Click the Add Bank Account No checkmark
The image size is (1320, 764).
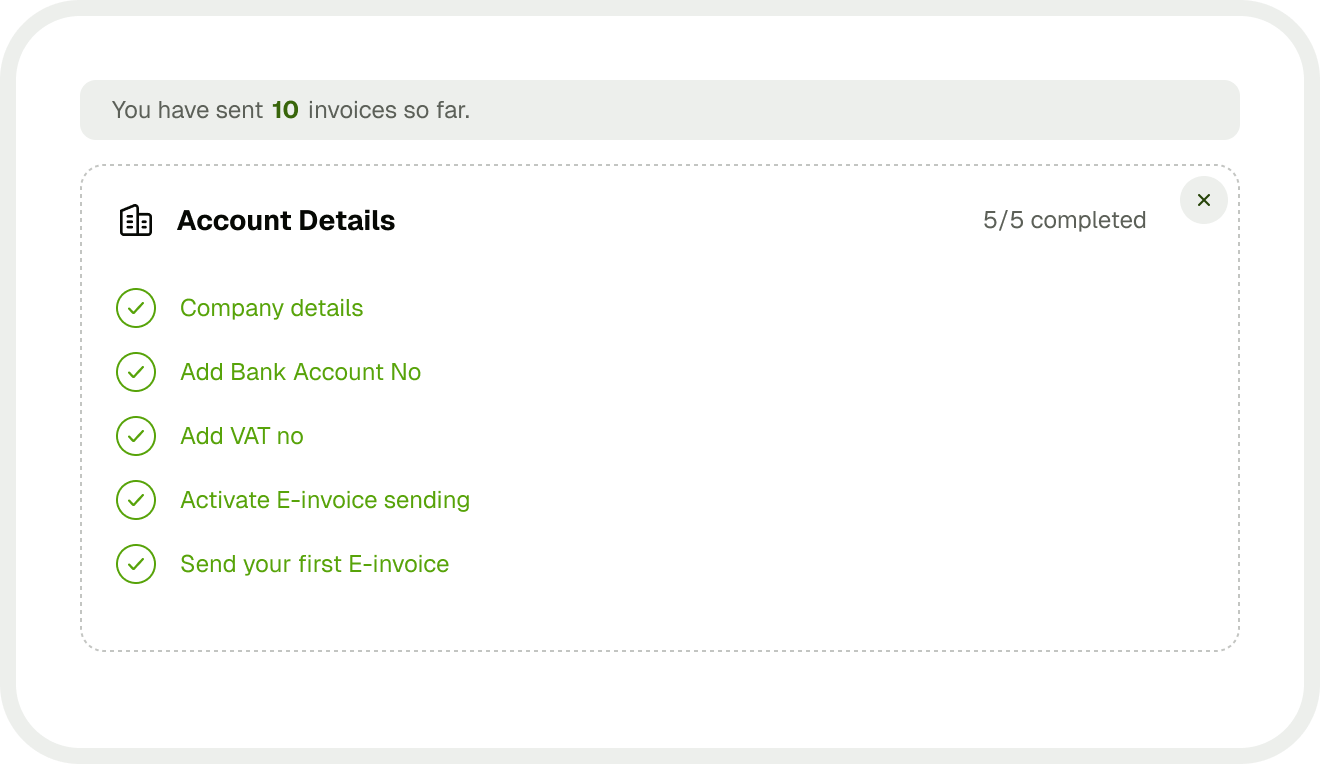coord(136,372)
